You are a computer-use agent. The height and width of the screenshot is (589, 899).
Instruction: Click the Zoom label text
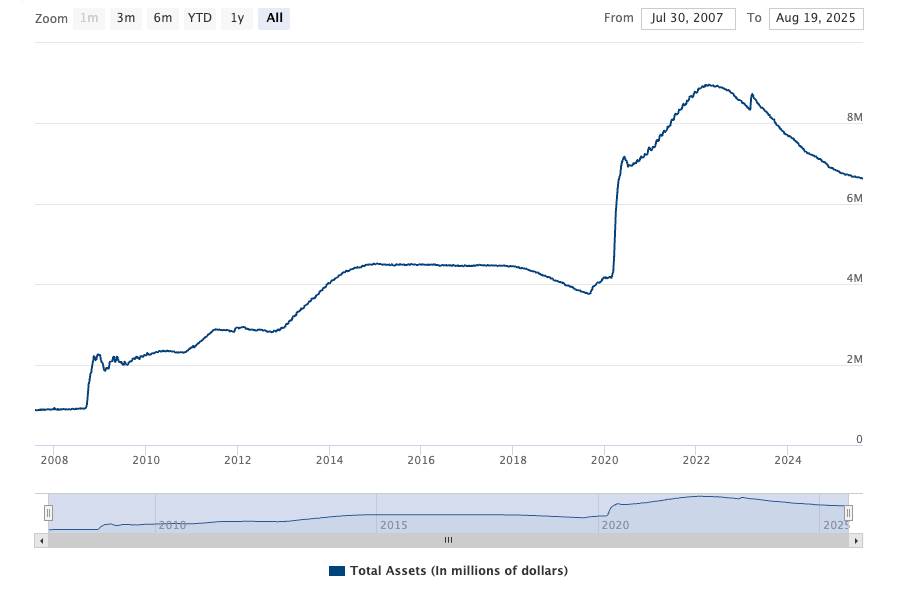coord(51,19)
